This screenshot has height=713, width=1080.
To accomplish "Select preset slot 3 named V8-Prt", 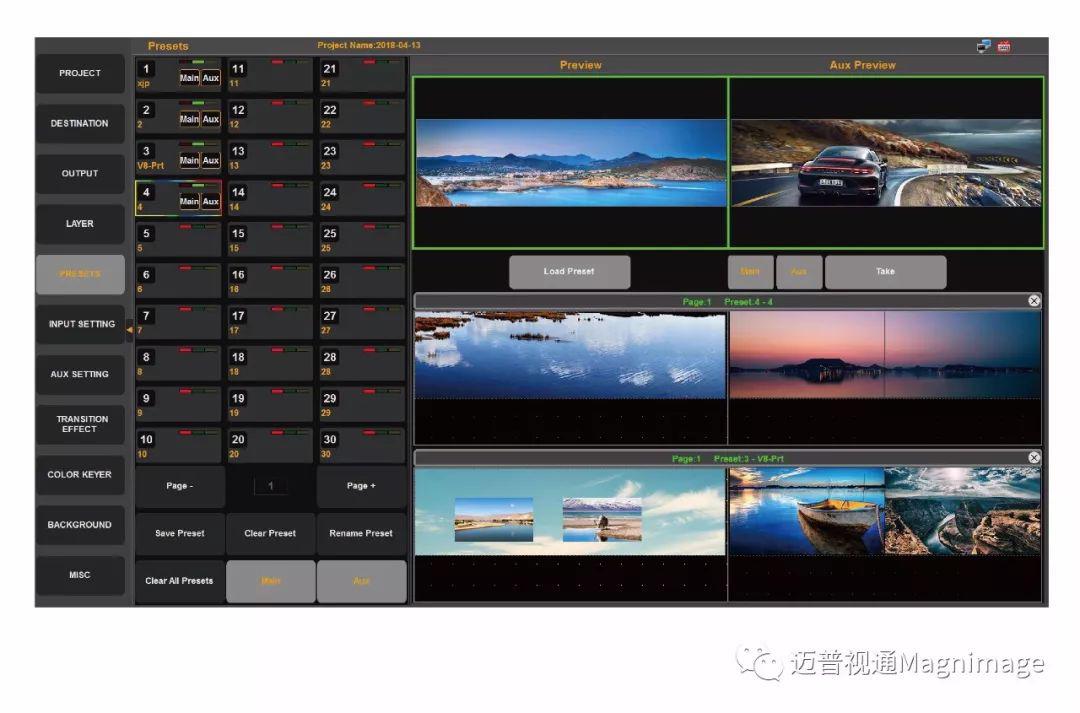I will tap(155, 158).
